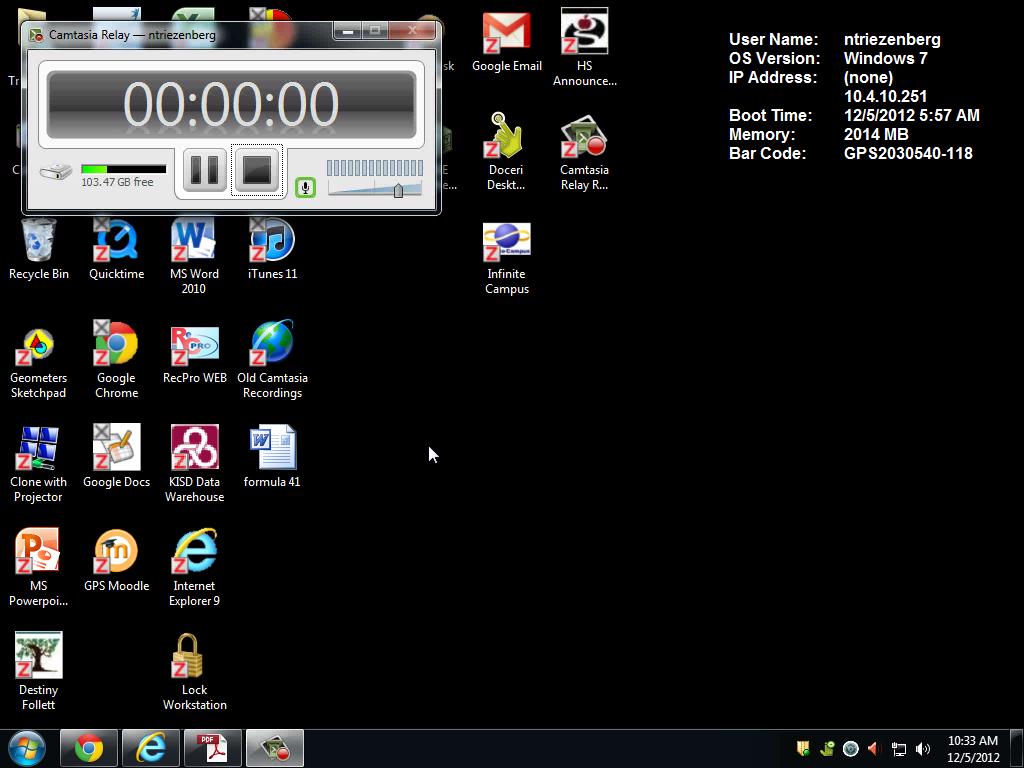
Task: Select the Old Camtasia Recordings shortcut
Action: (x=272, y=361)
